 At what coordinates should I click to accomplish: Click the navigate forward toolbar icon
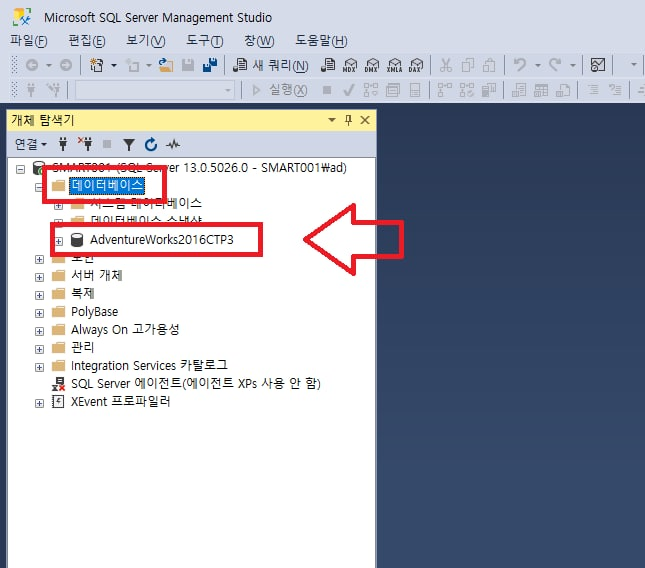(66, 65)
